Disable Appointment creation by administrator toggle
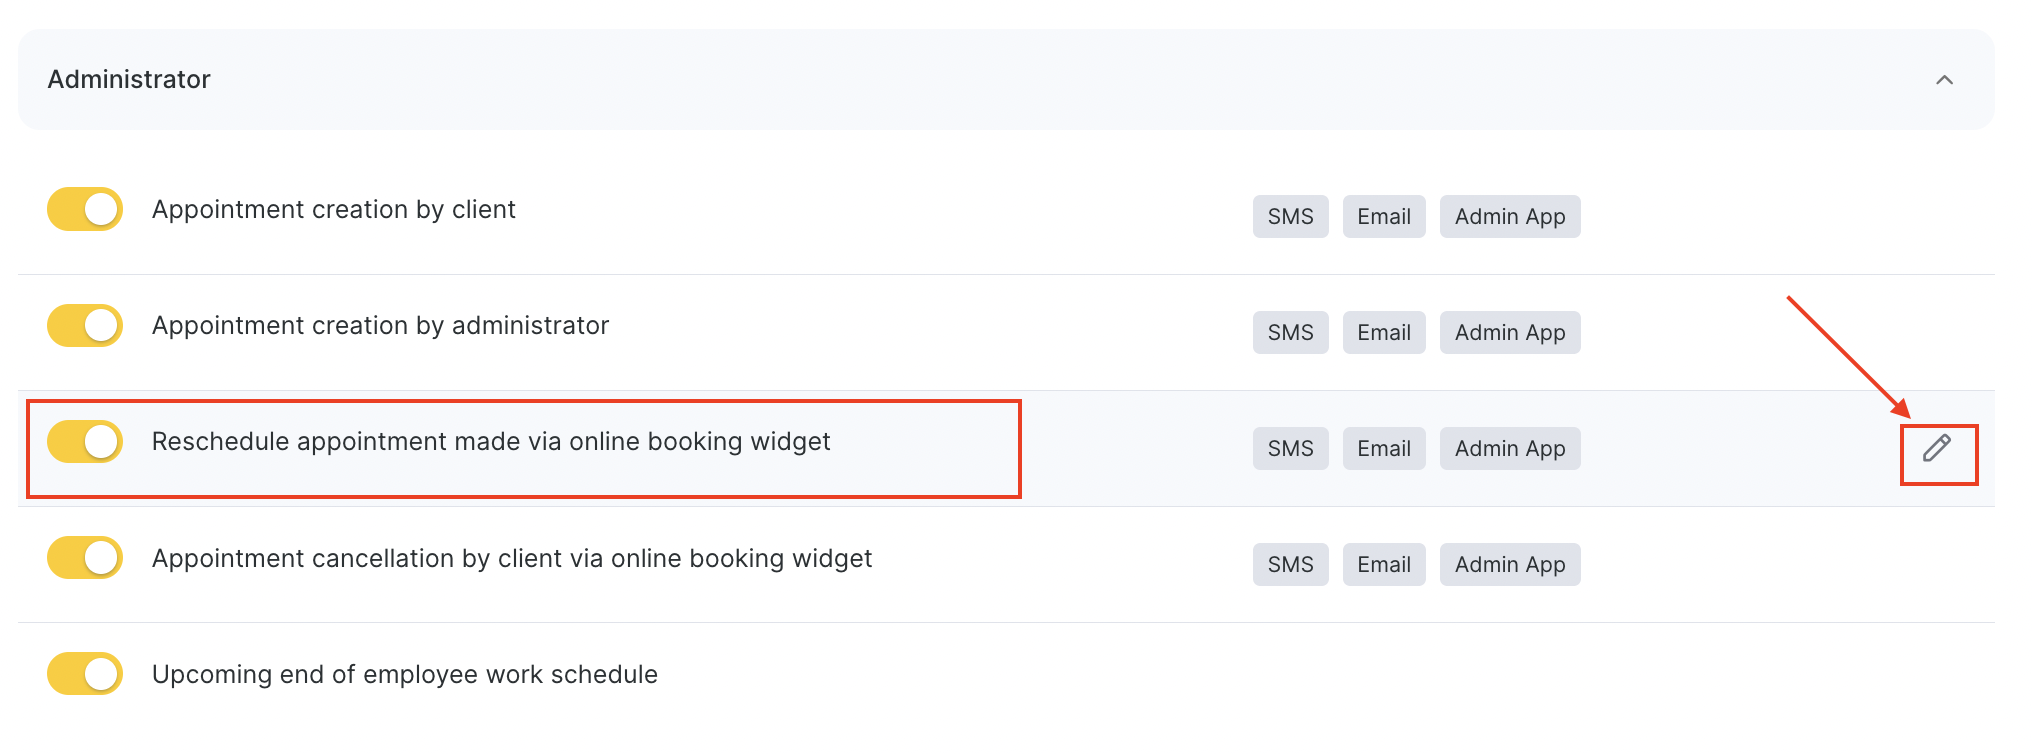 coord(85,325)
